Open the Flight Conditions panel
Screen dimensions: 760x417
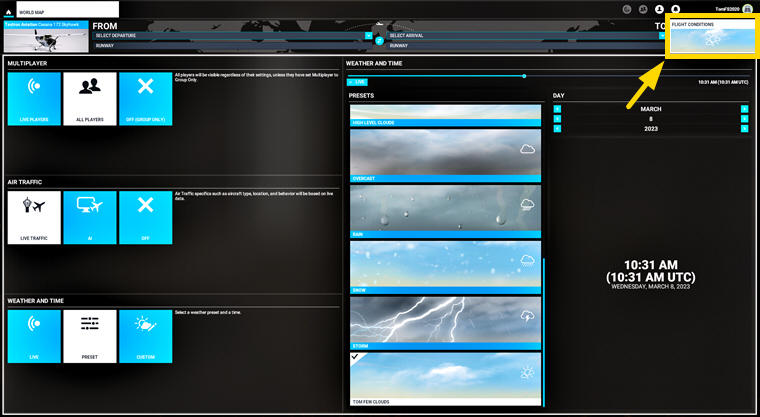pos(713,37)
